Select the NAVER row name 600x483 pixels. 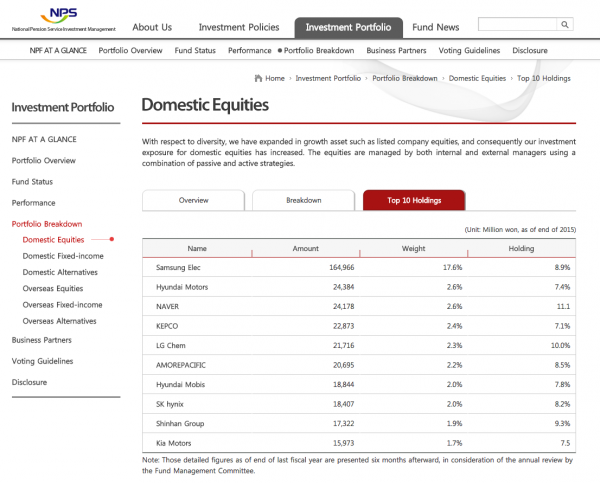click(167, 307)
